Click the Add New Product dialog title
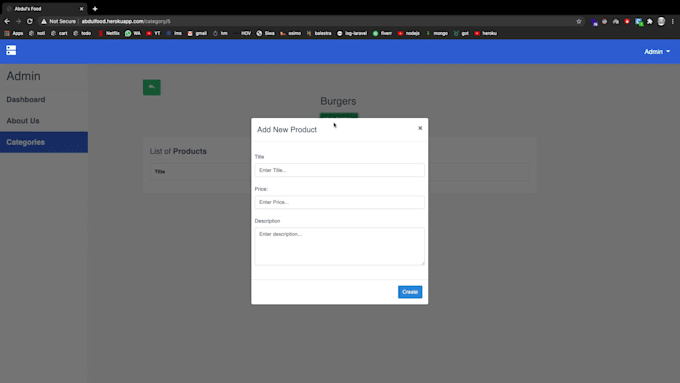This screenshot has width=680, height=383. pos(287,130)
